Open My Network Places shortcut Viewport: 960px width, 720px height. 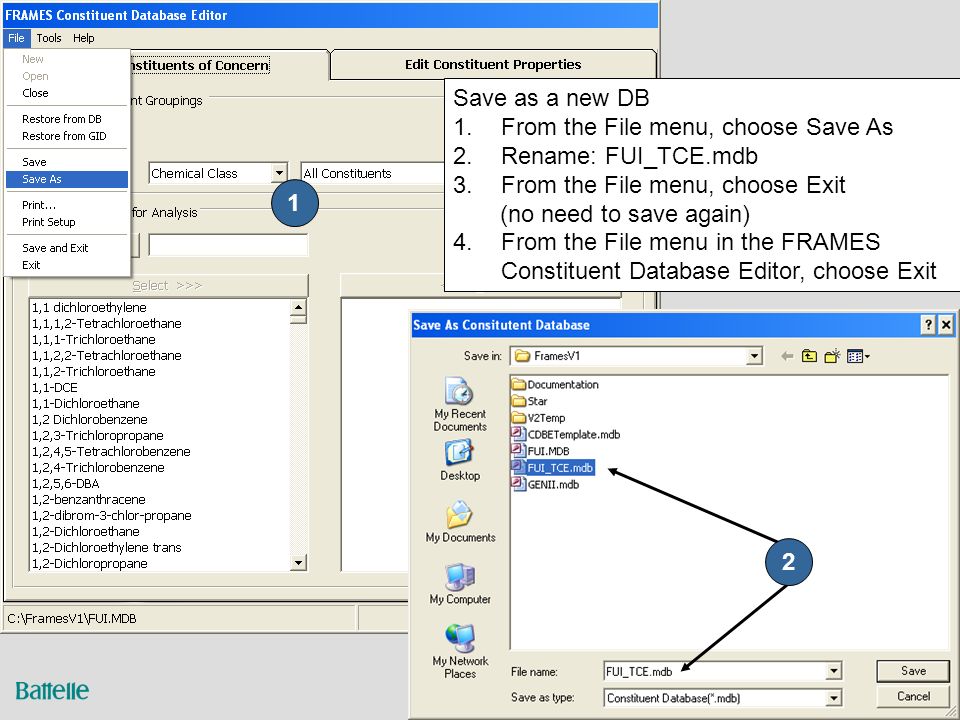click(460, 651)
